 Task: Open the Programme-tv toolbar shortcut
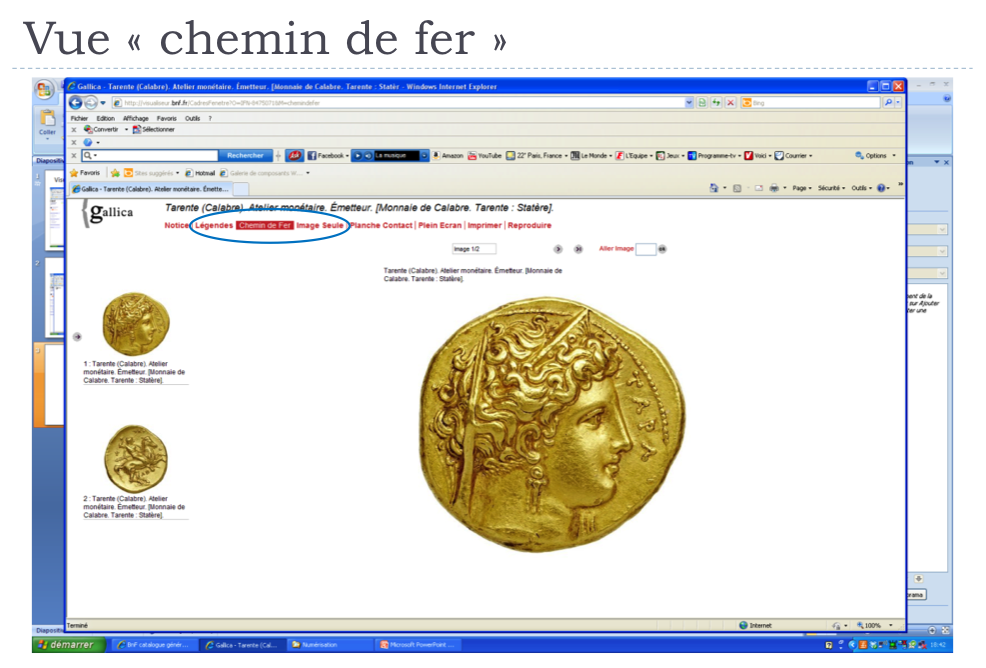tap(714, 155)
